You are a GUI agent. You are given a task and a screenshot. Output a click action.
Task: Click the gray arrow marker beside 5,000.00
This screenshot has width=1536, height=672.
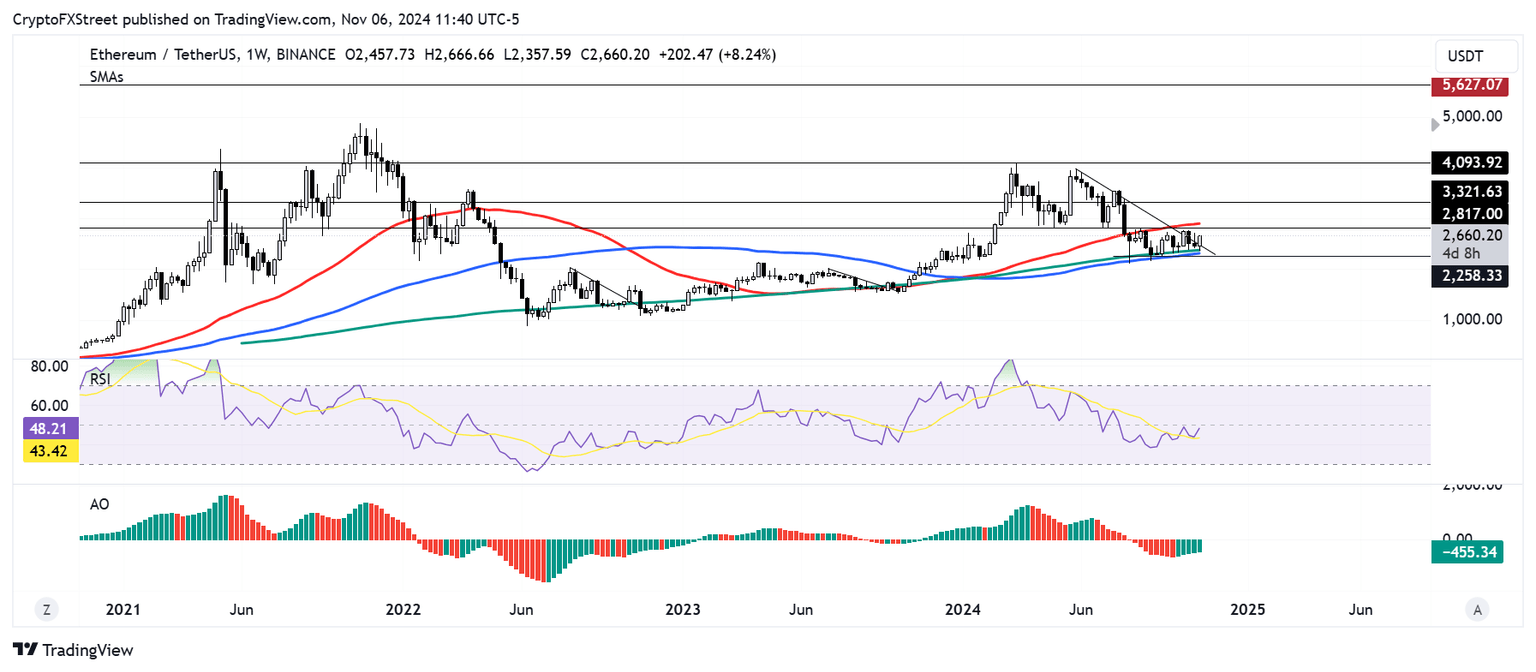[1437, 124]
